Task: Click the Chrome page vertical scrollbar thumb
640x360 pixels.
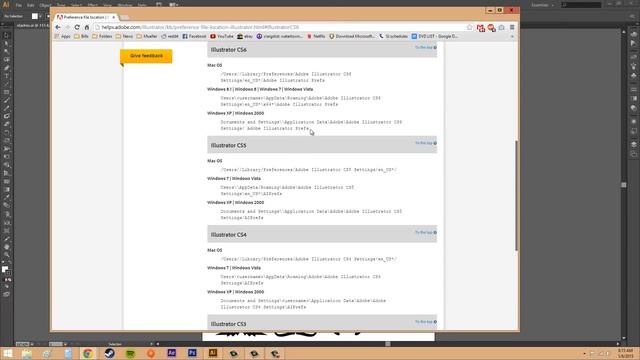Action: pyautogui.click(x=516, y=196)
